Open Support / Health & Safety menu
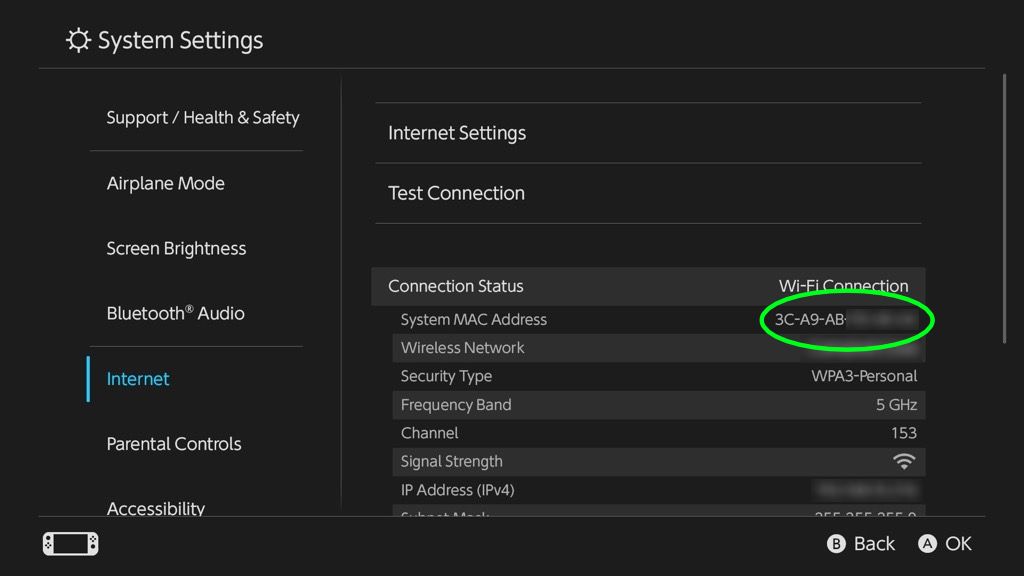Image resolution: width=1024 pixels, height=576 pixels. tap(202, 118)
